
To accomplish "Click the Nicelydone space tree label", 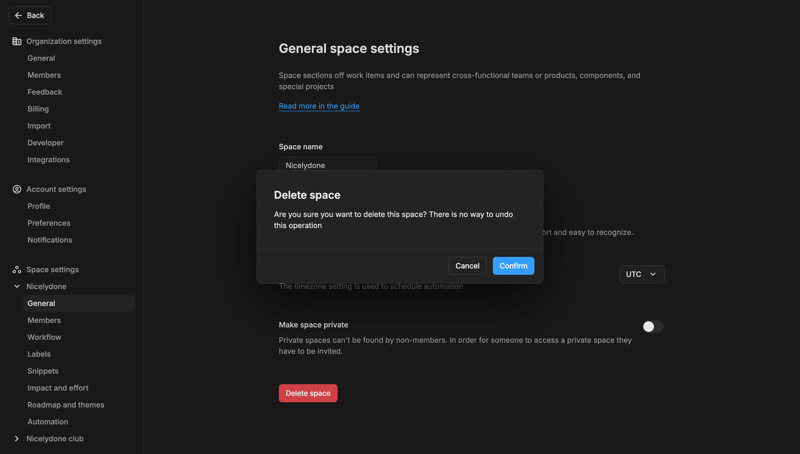I will (46, 287).
